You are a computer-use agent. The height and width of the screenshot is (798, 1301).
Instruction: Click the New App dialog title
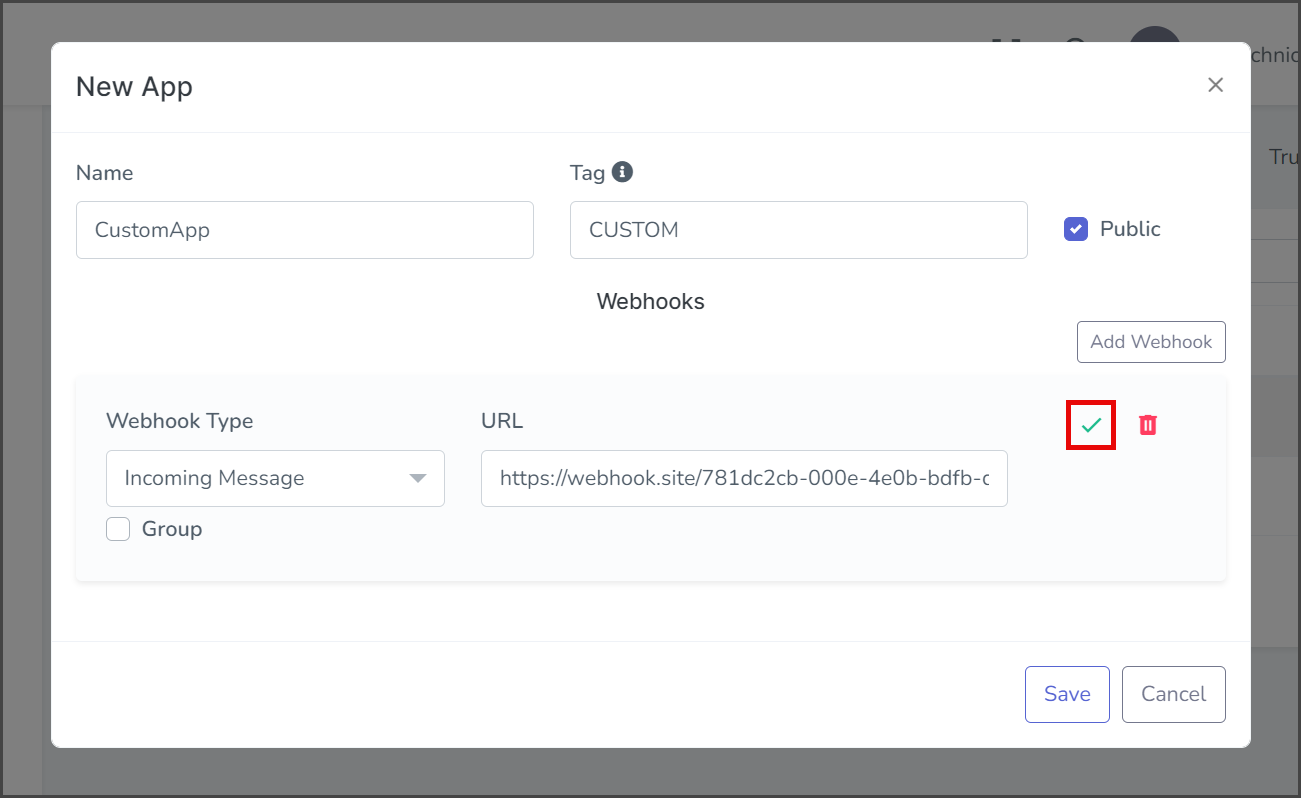(134, 87)
